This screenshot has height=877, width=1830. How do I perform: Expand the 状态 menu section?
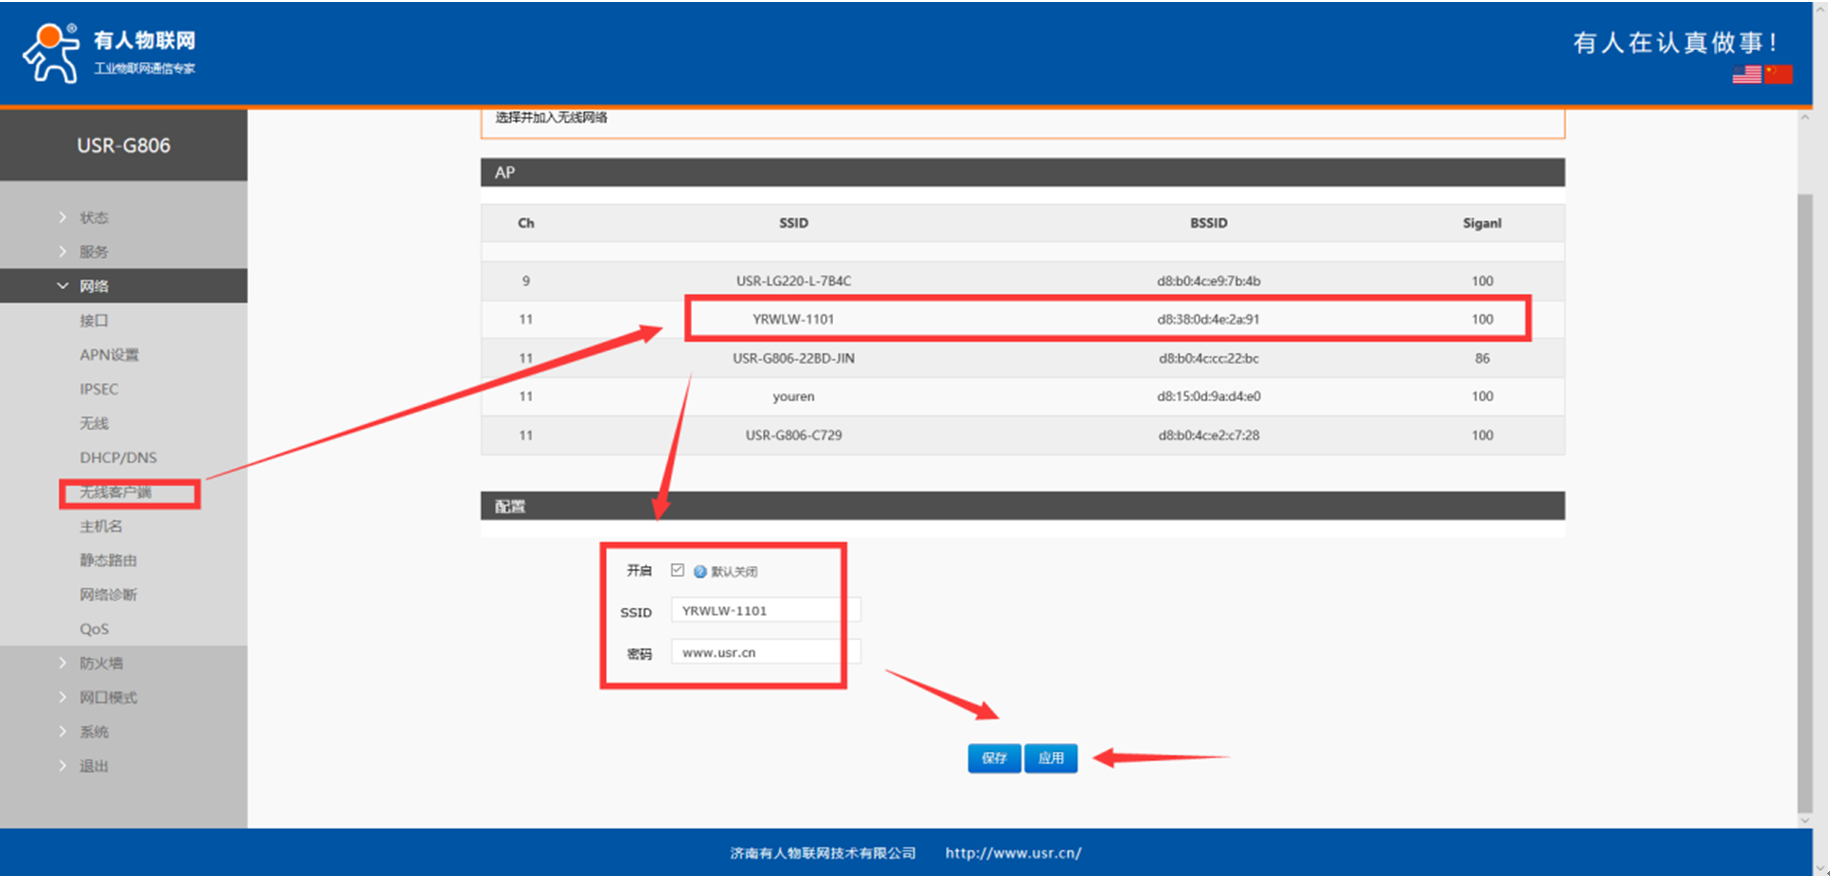94,217
